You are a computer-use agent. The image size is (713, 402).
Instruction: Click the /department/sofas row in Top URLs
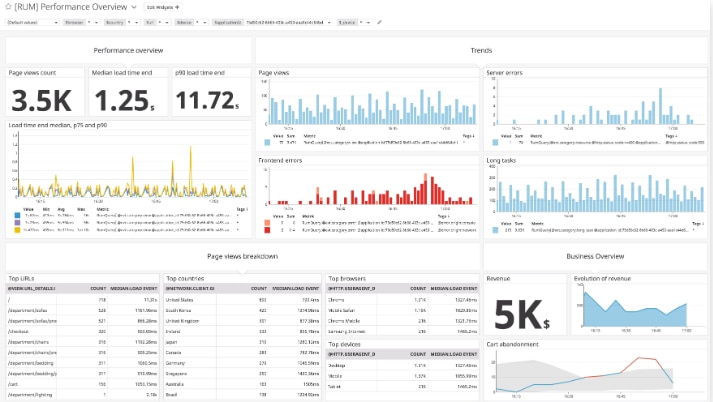coord(83,311)
